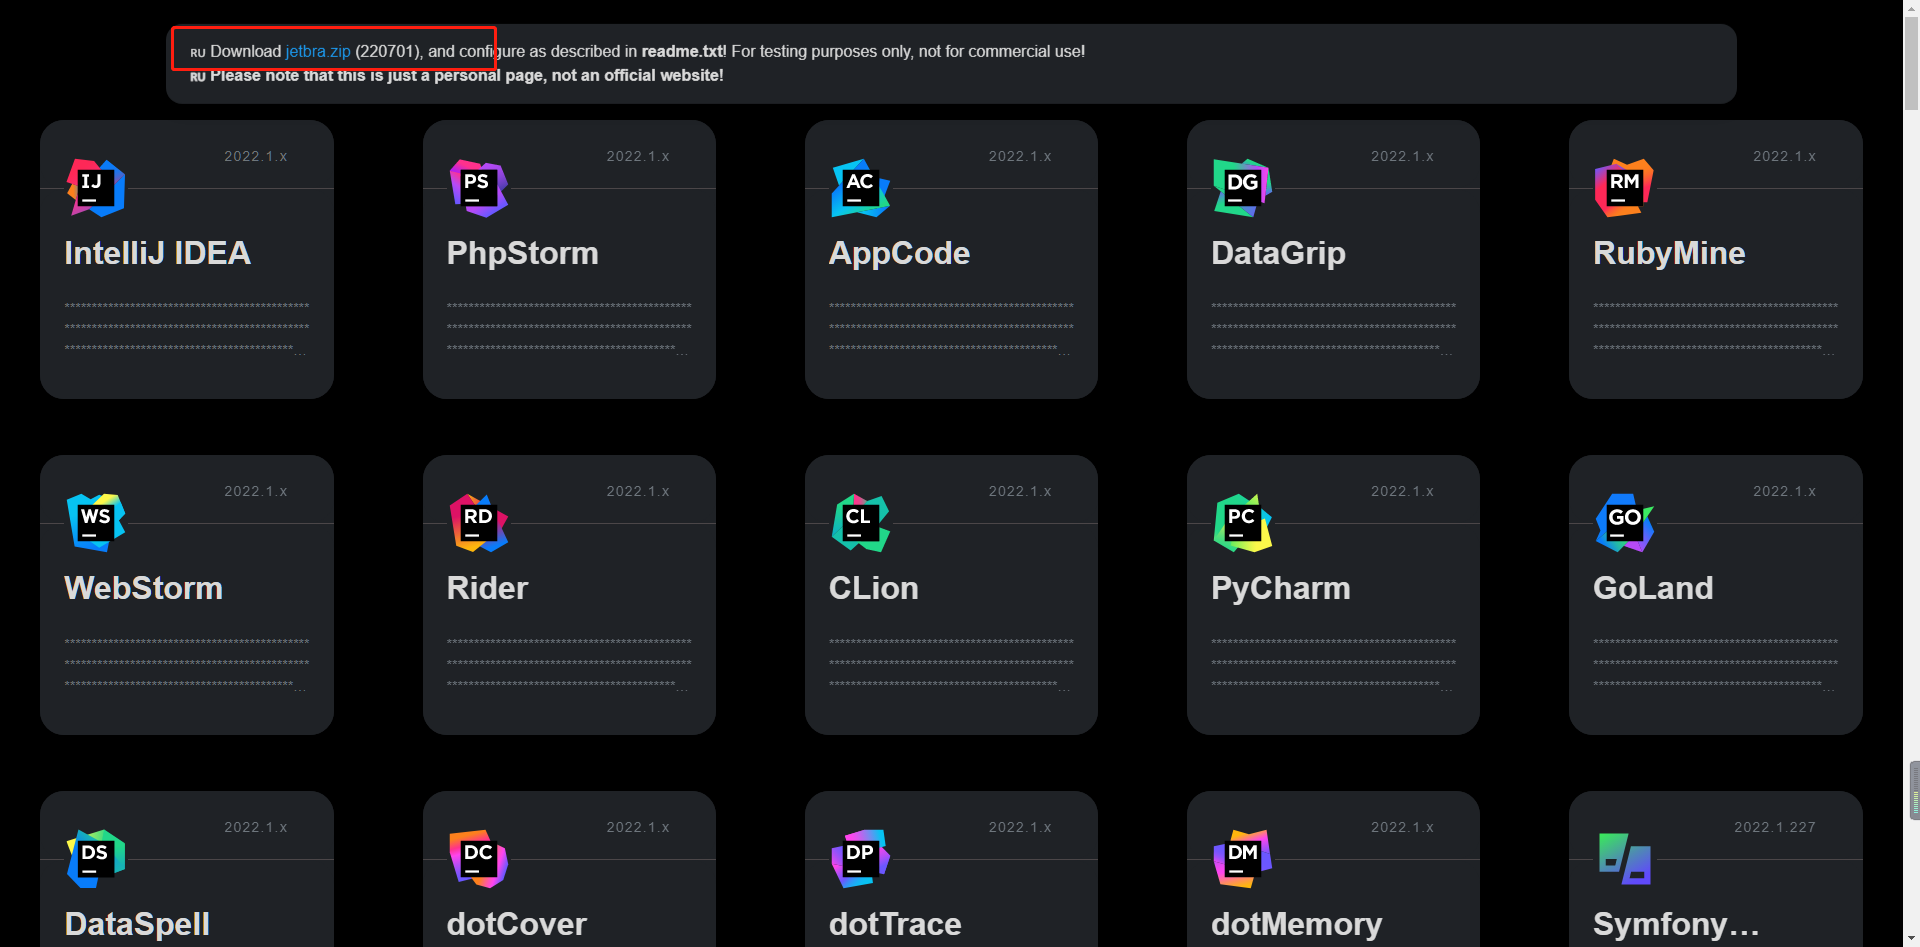Click the masked license key in PhpStorm card
Image resolution: width=1920 pixels, height=947 pixels.
pos(569,328)
